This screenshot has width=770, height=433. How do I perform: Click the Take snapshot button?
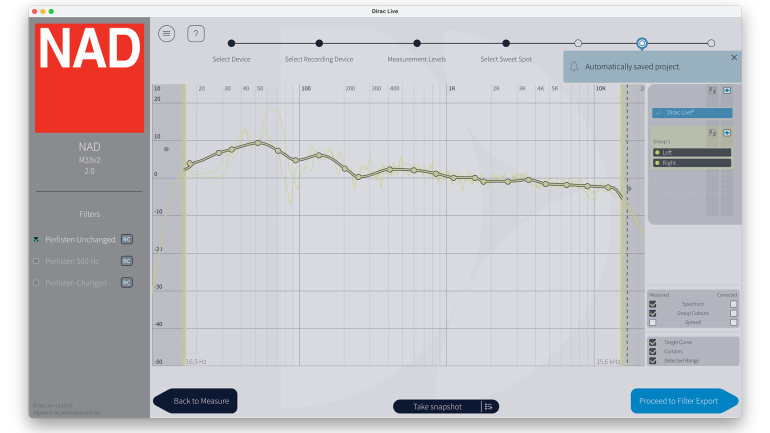click(437, 406)
